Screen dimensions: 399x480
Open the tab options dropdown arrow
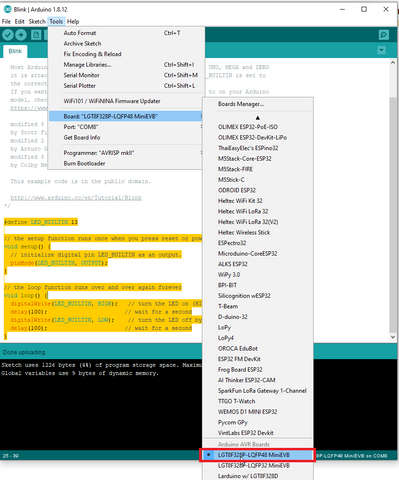381,51
